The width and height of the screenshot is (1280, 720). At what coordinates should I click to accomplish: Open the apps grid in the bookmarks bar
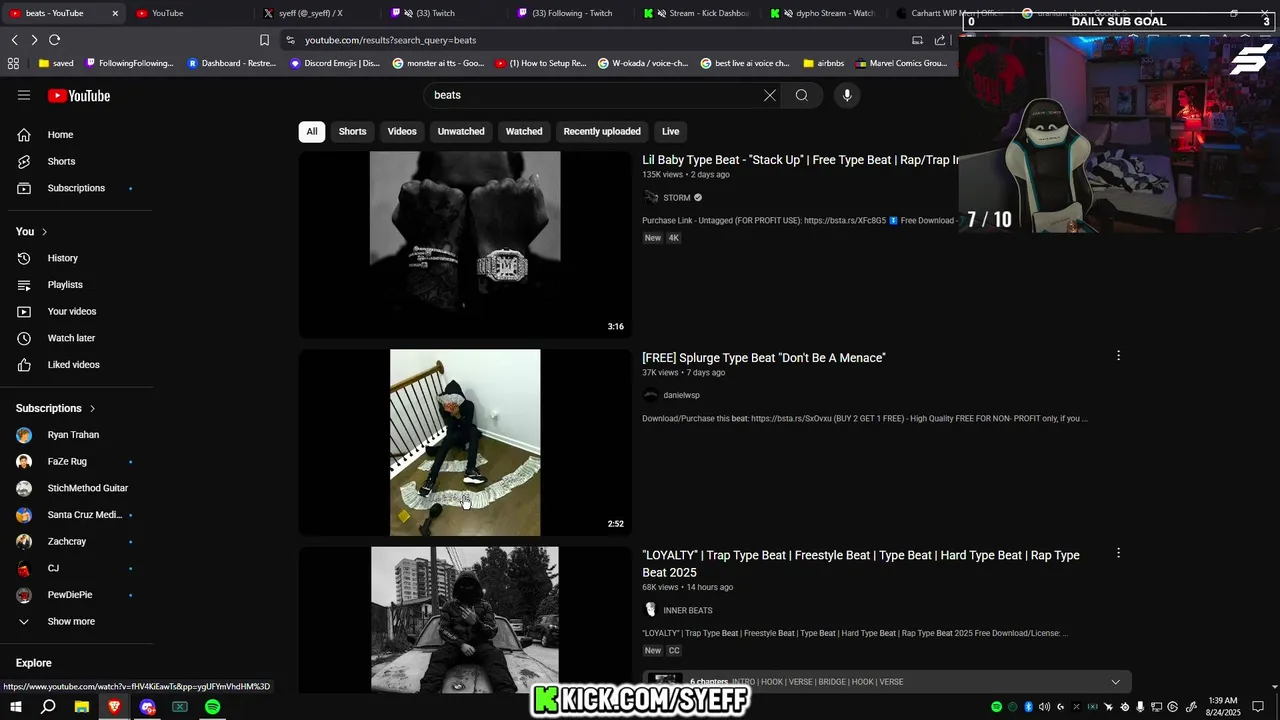(x=13, y=63)
